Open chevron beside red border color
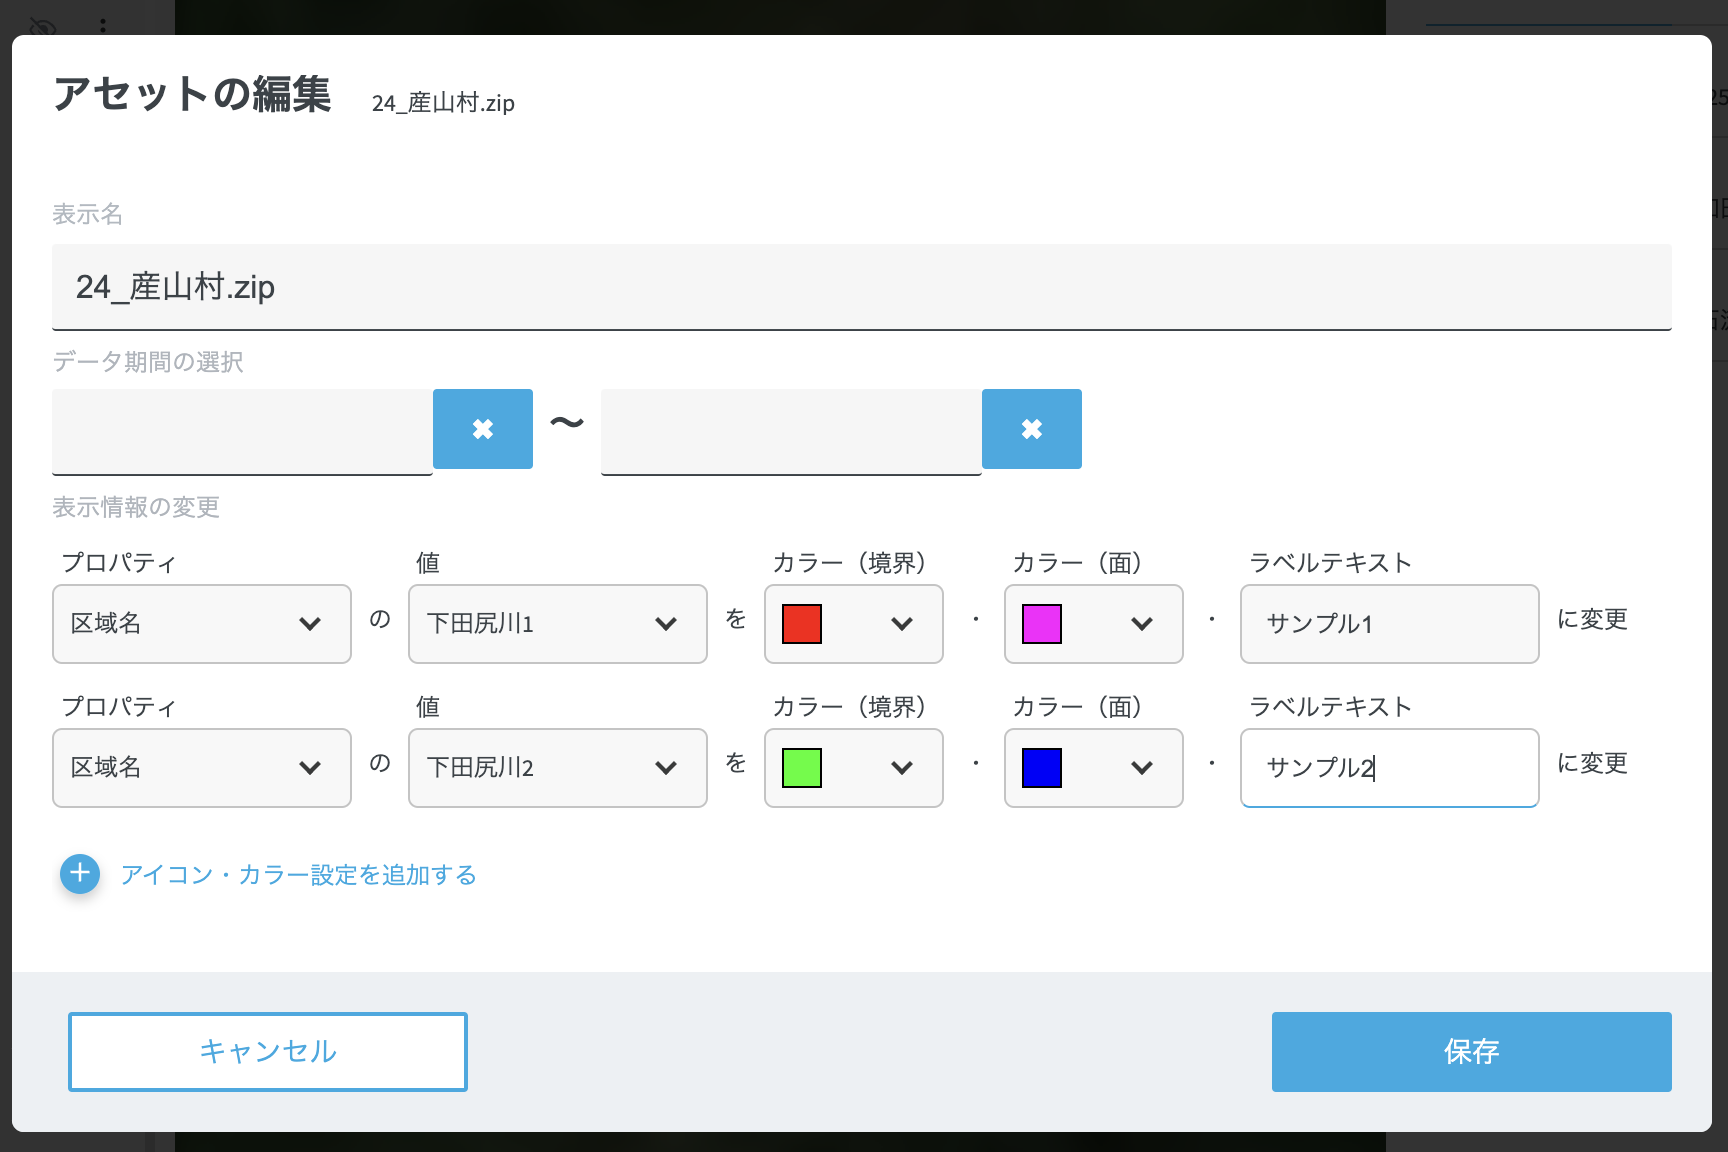This screenshot has height=1152, width=1728. (902, 624)
